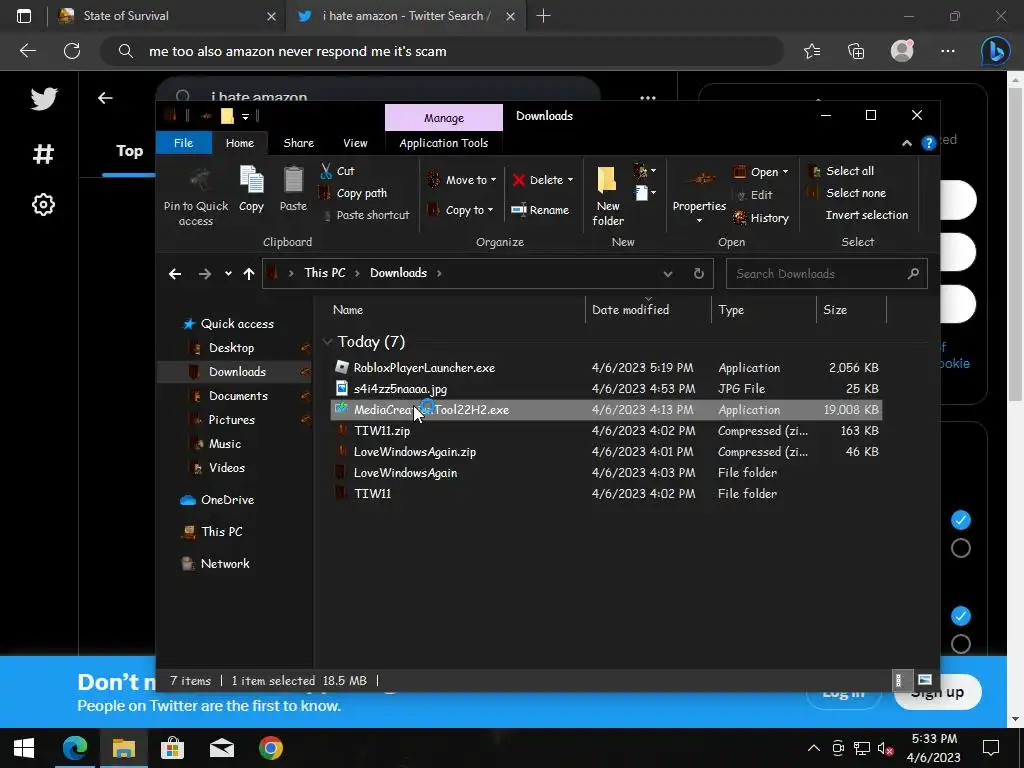Open the Application Tools tab
Image resolution: width=1024 pixels, height=768 pixels.
point(444,143)
